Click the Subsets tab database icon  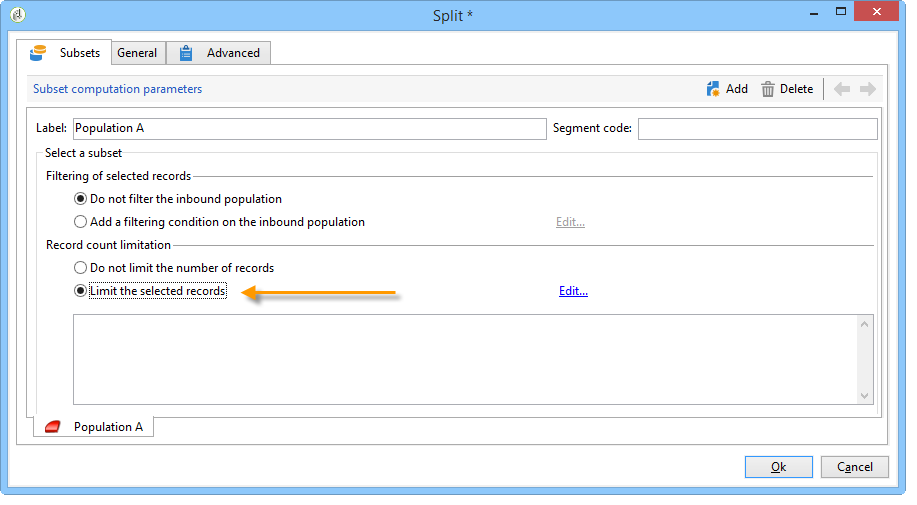coord(38,53)
